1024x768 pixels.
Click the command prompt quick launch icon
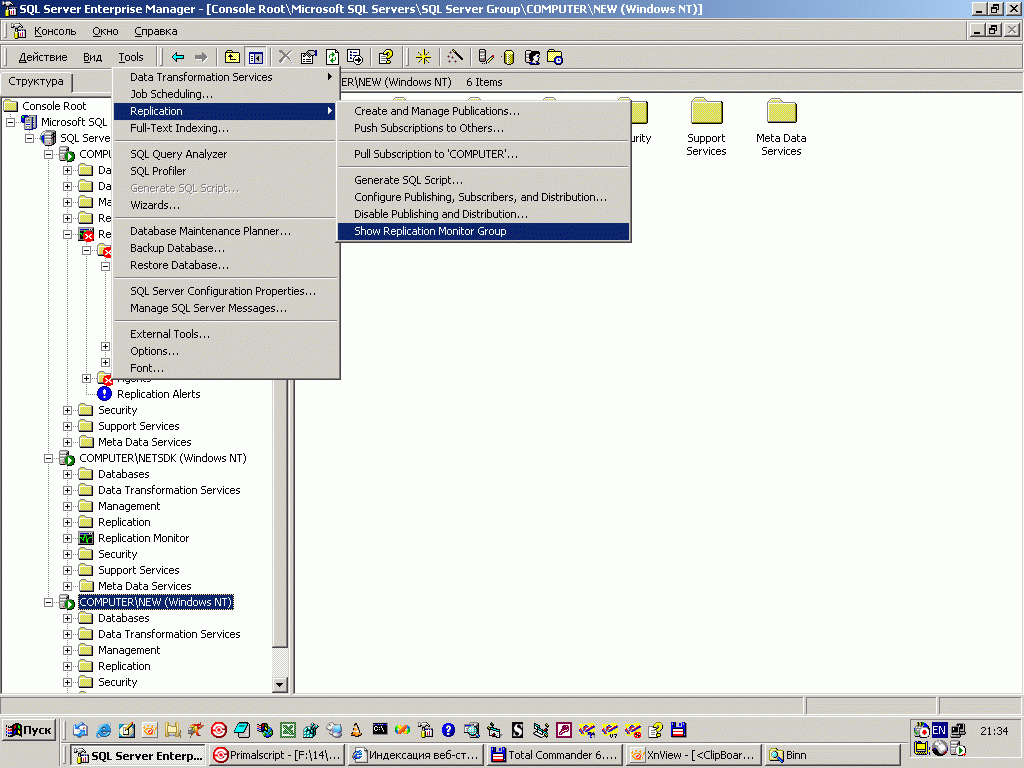[379, 729]
